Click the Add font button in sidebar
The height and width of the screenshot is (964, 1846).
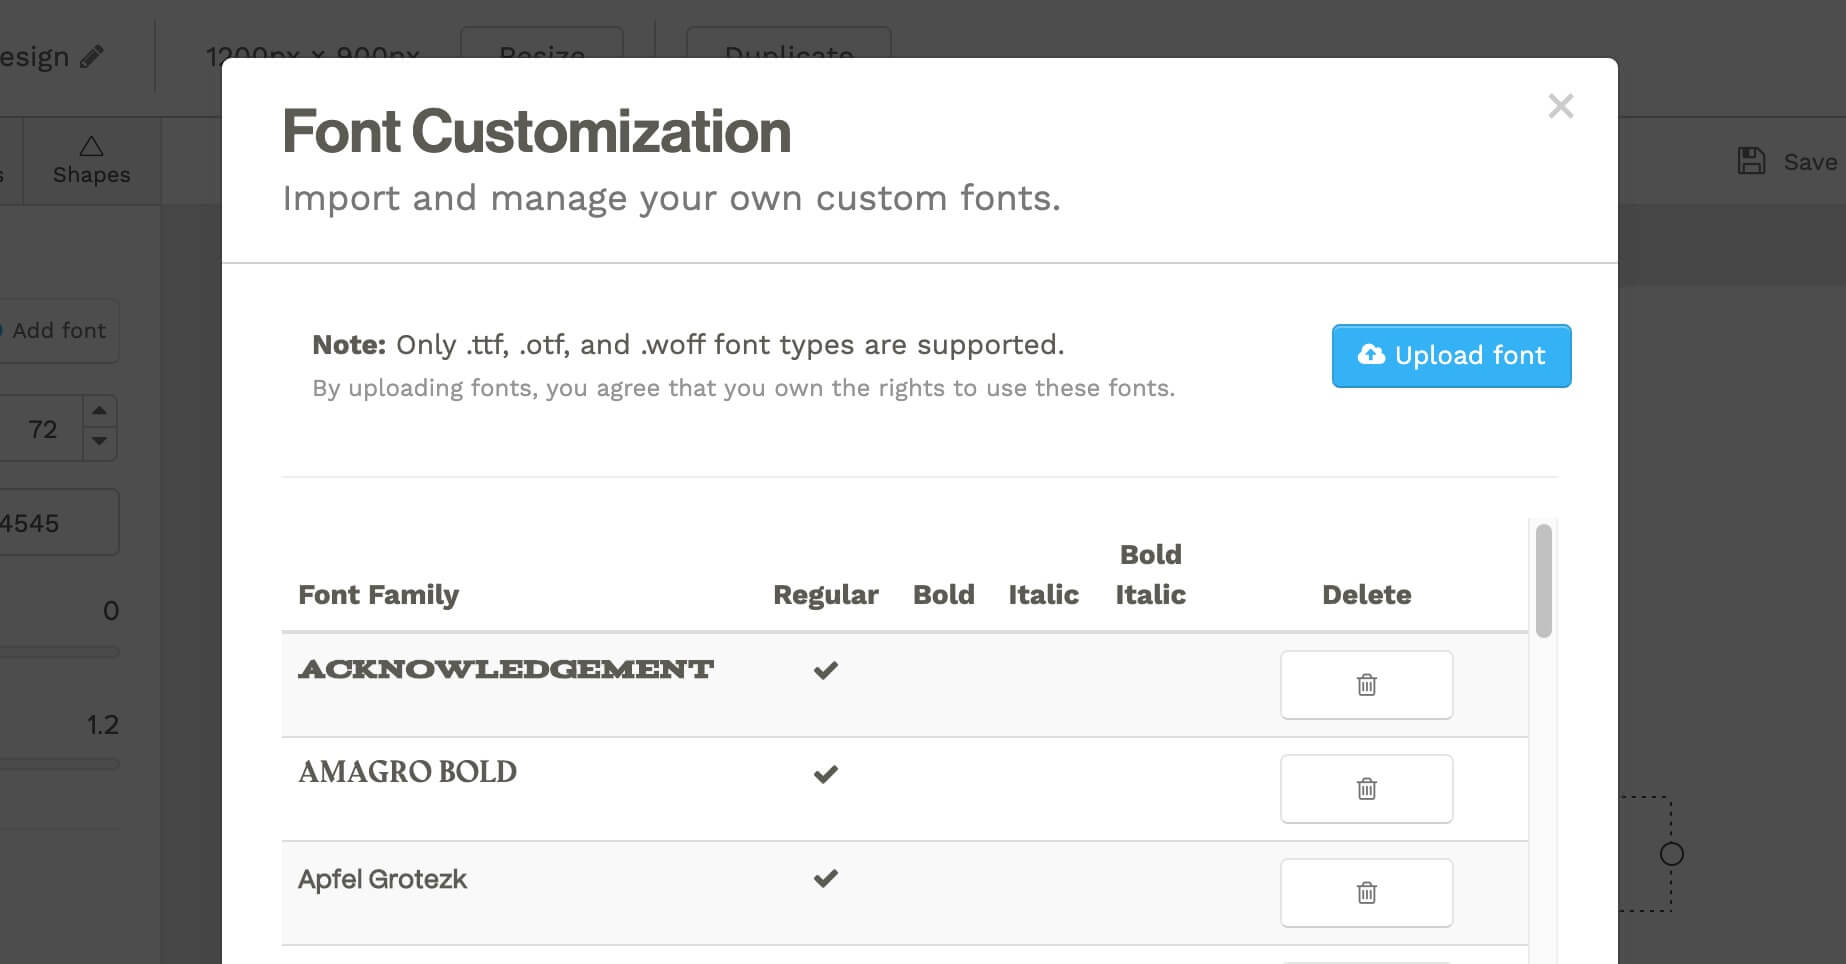pyautogui.click(x=58, y=331)
